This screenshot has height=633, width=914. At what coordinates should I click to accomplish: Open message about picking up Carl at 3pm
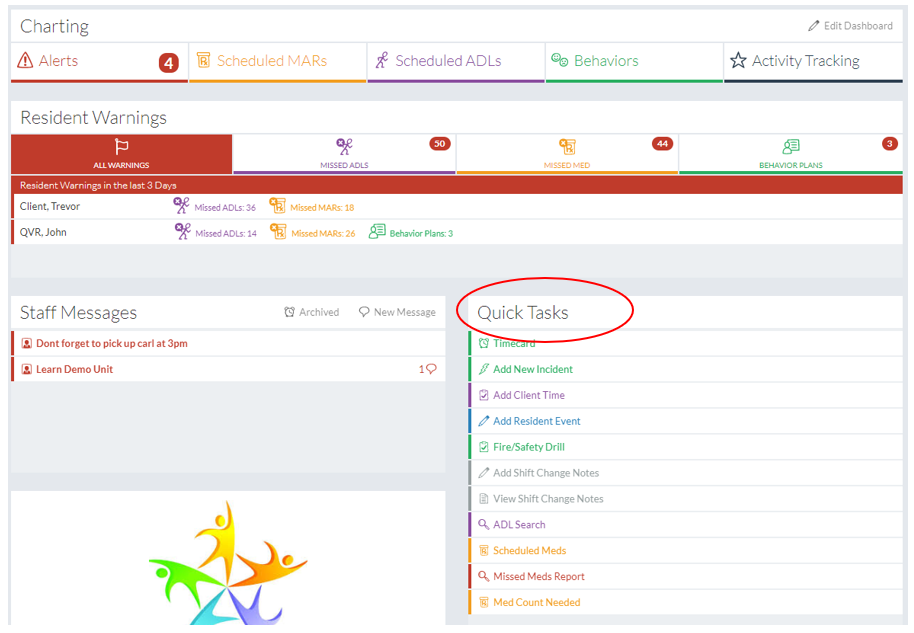point(111,343)
